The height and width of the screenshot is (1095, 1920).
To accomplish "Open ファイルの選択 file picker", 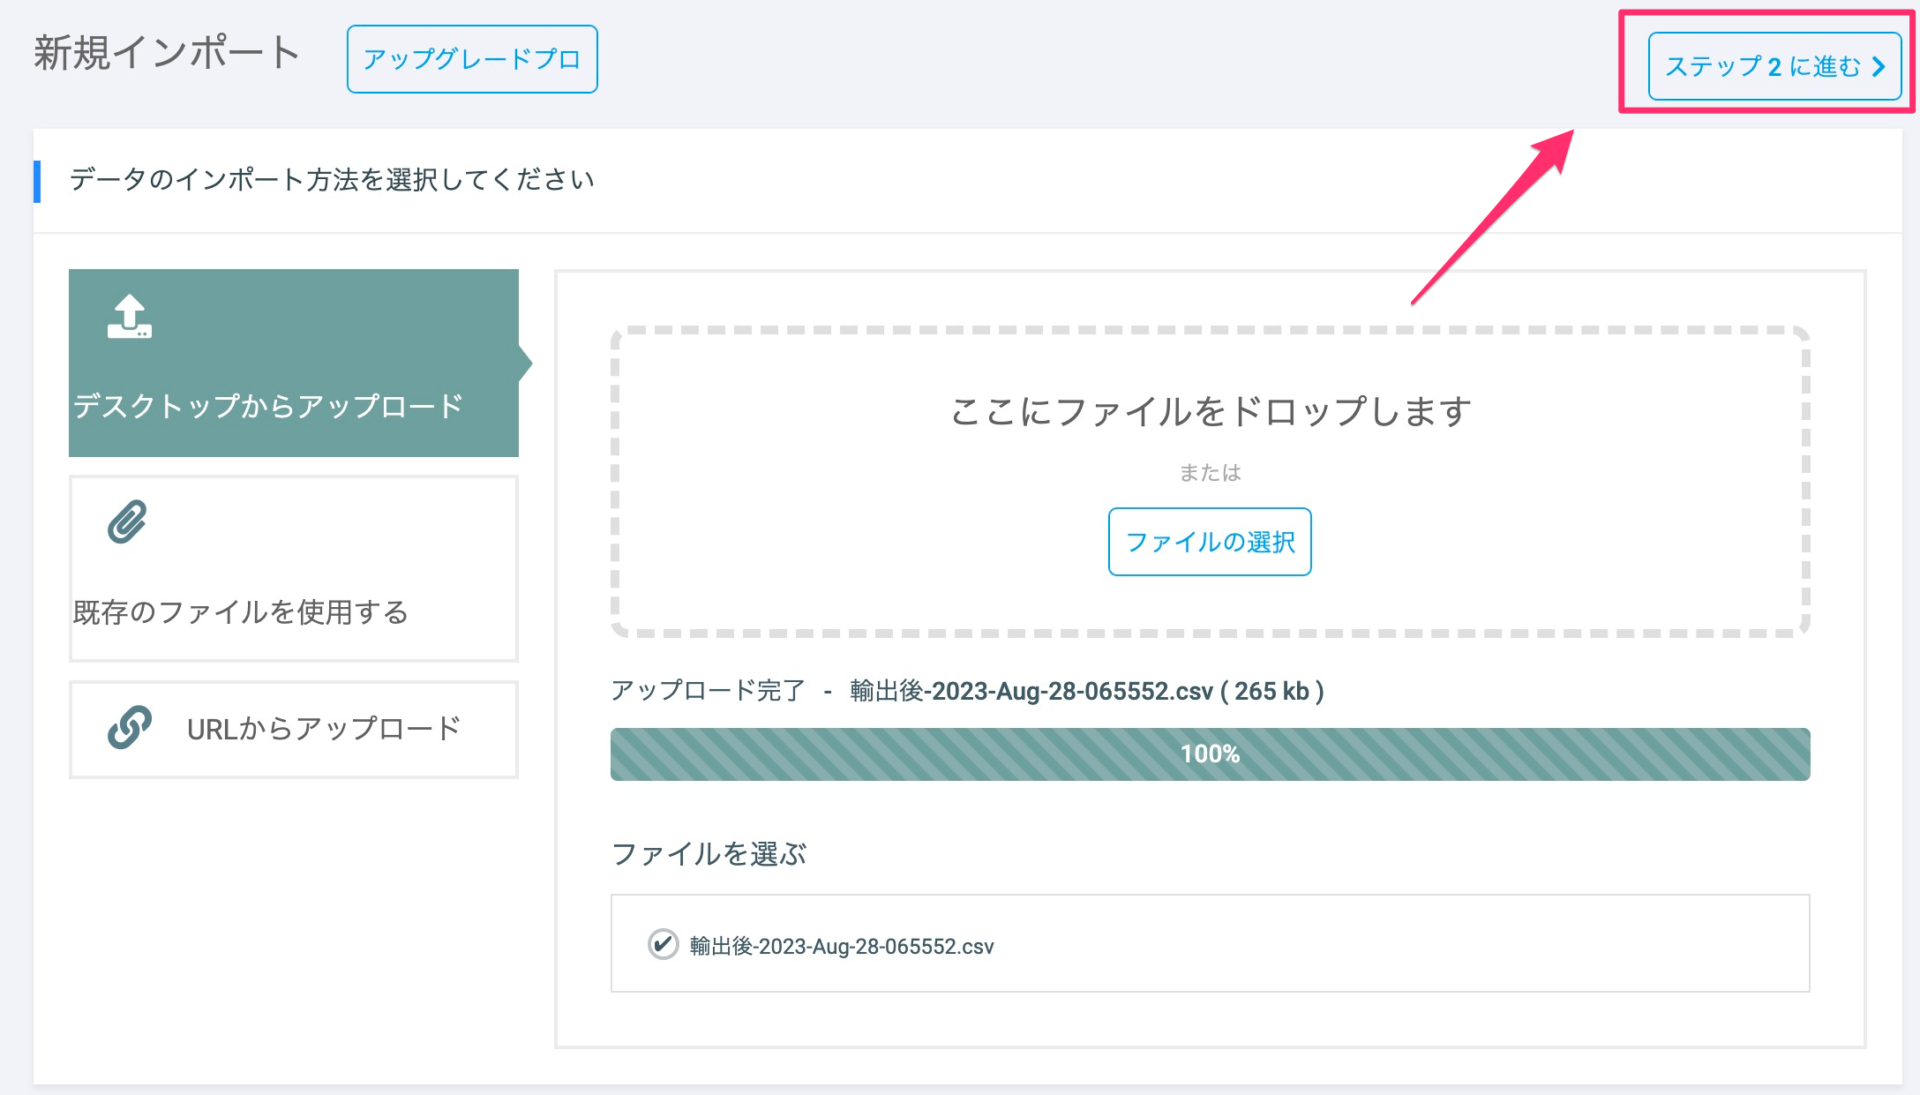I will point(1209,542).
